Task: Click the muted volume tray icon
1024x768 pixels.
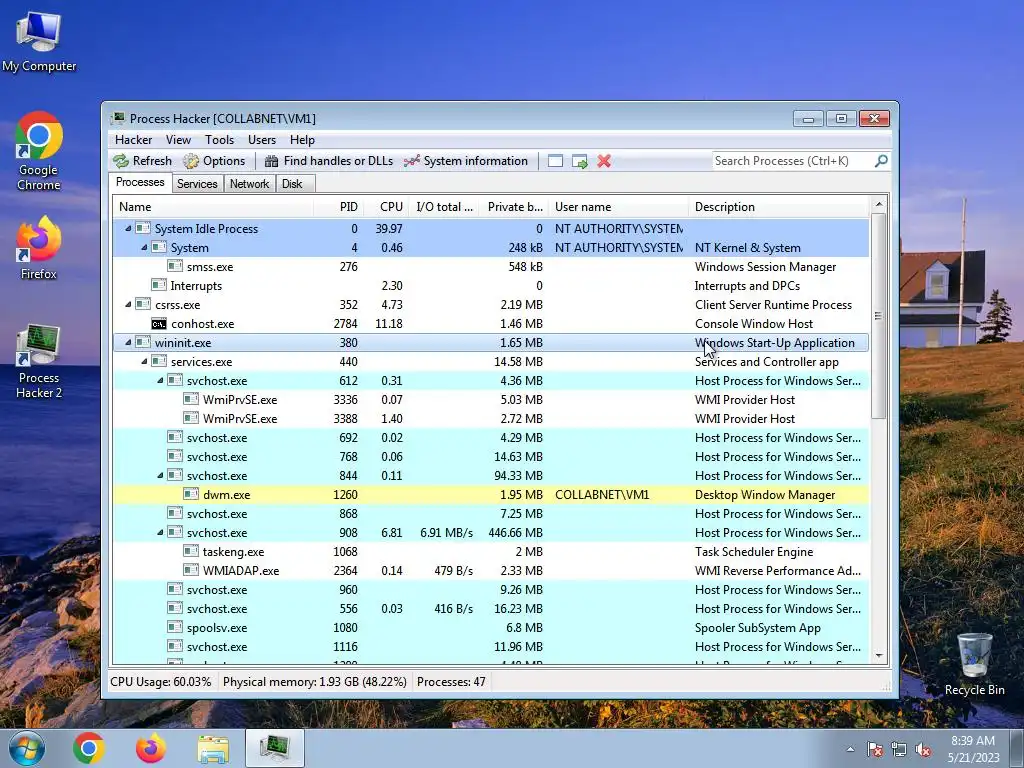Action: pos(923,750)
